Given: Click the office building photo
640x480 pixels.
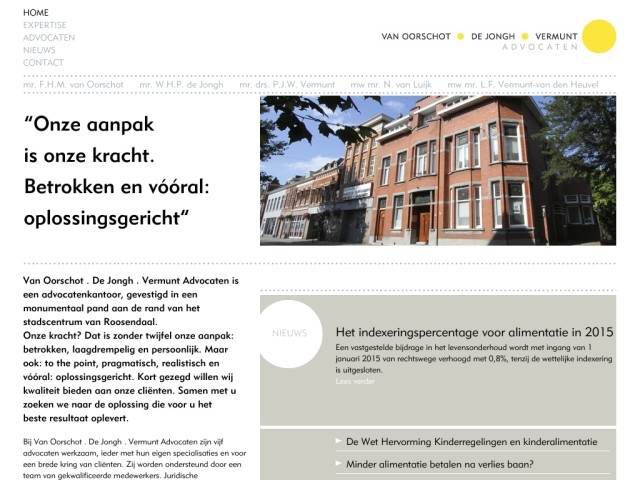Looking at the screenshot, I should click(x=438, y=170).
